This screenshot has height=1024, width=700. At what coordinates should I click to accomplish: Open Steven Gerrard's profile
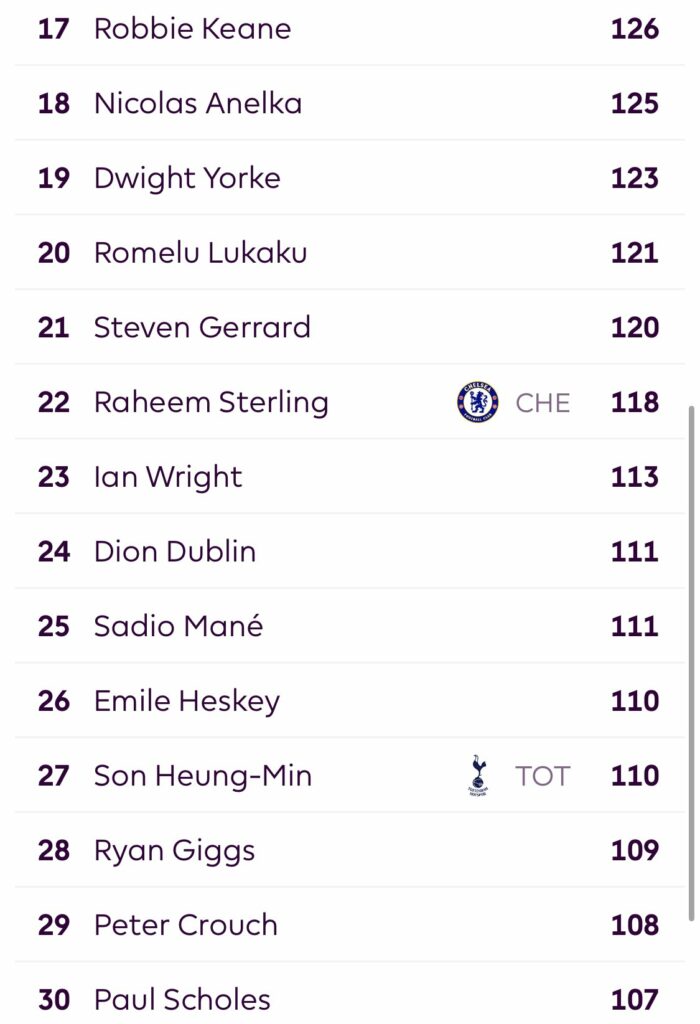[202, 327]
